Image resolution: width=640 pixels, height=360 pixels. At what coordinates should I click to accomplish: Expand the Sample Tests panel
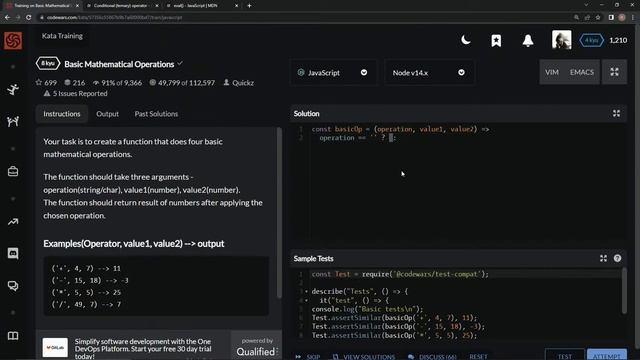click(603, 258)
